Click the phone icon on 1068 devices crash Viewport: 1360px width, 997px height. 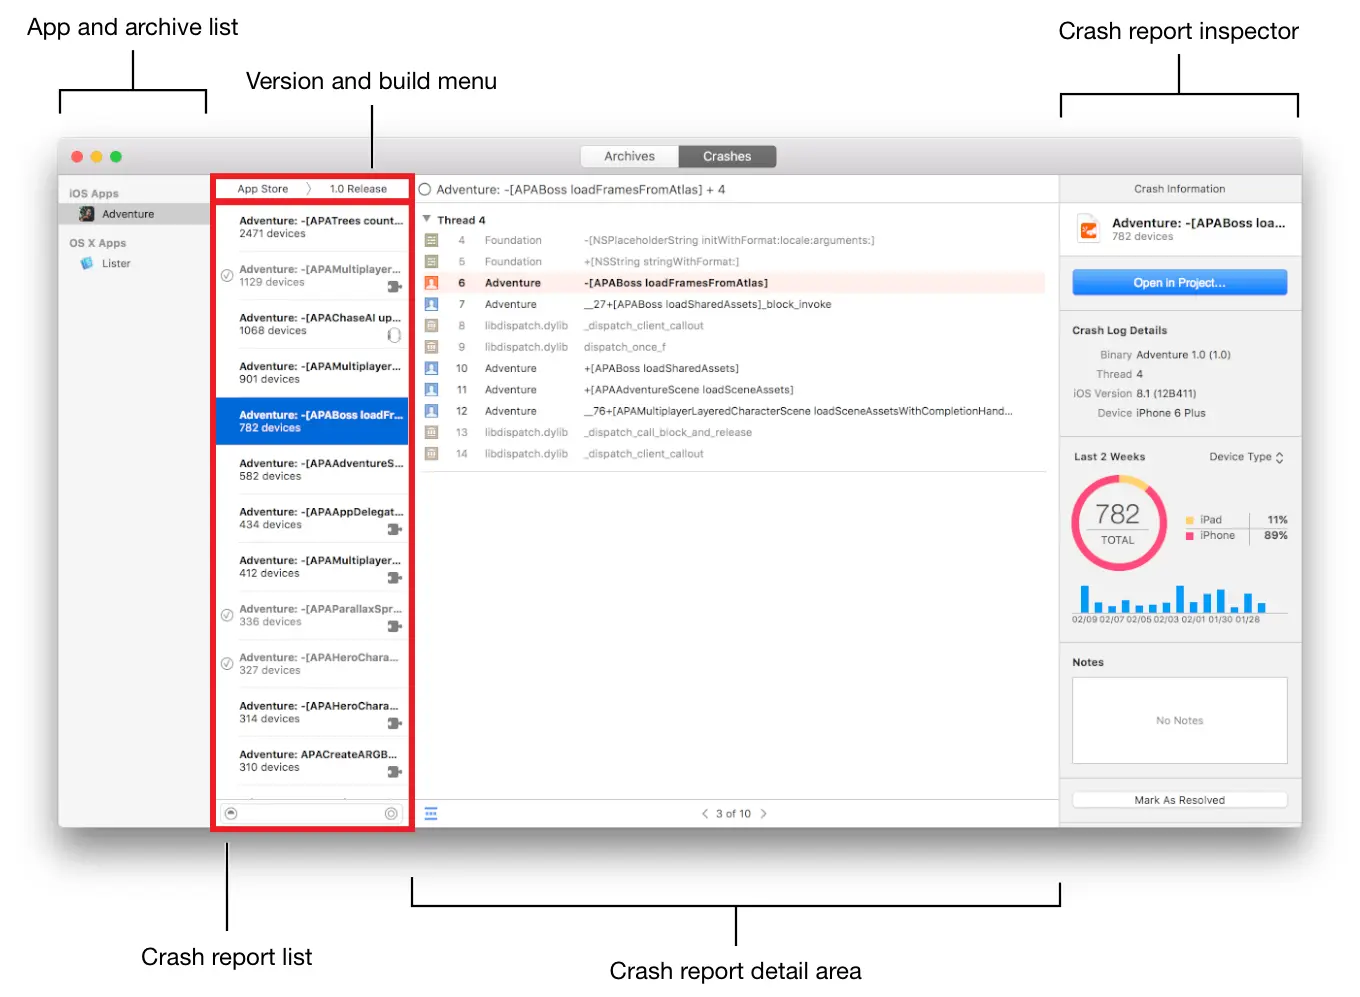[394, 335]
